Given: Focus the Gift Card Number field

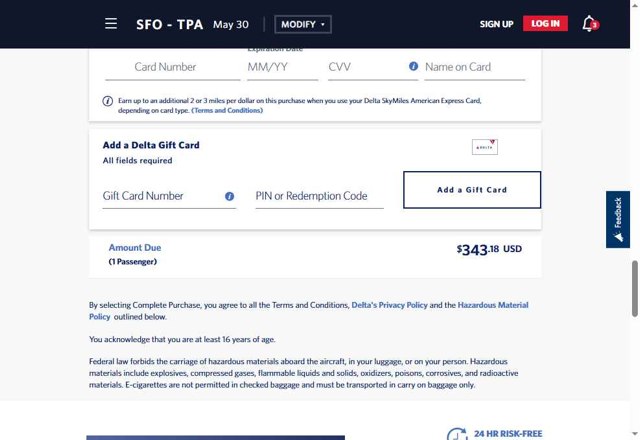Looking at the screenshot, I should point(160,196).
